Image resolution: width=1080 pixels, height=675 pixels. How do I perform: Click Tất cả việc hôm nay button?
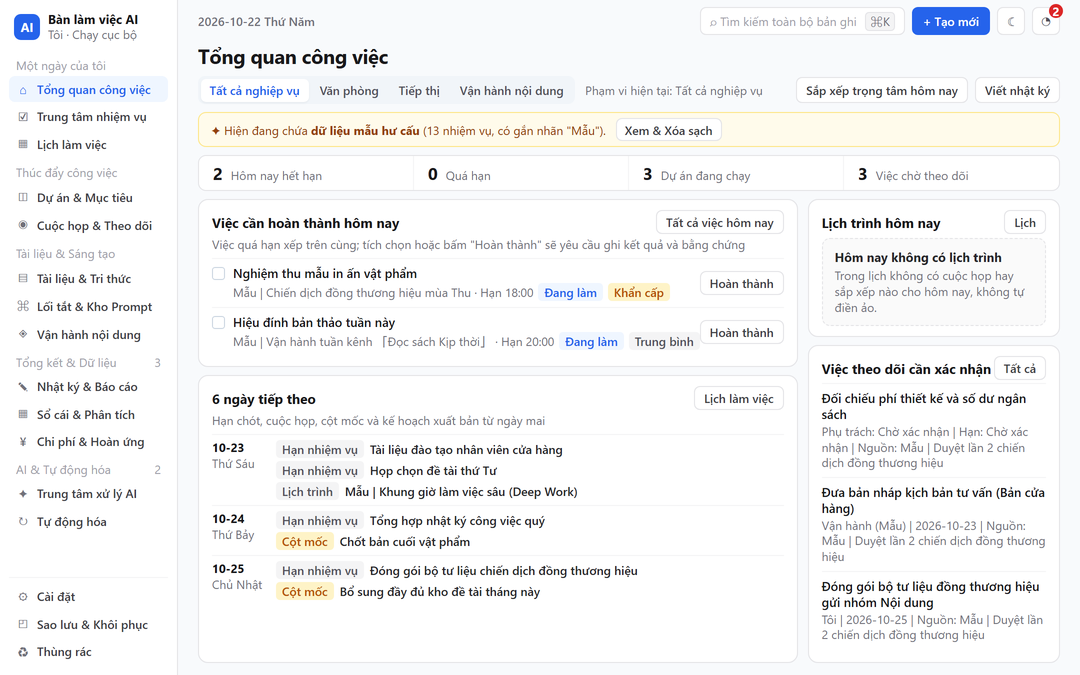[719, 222]
